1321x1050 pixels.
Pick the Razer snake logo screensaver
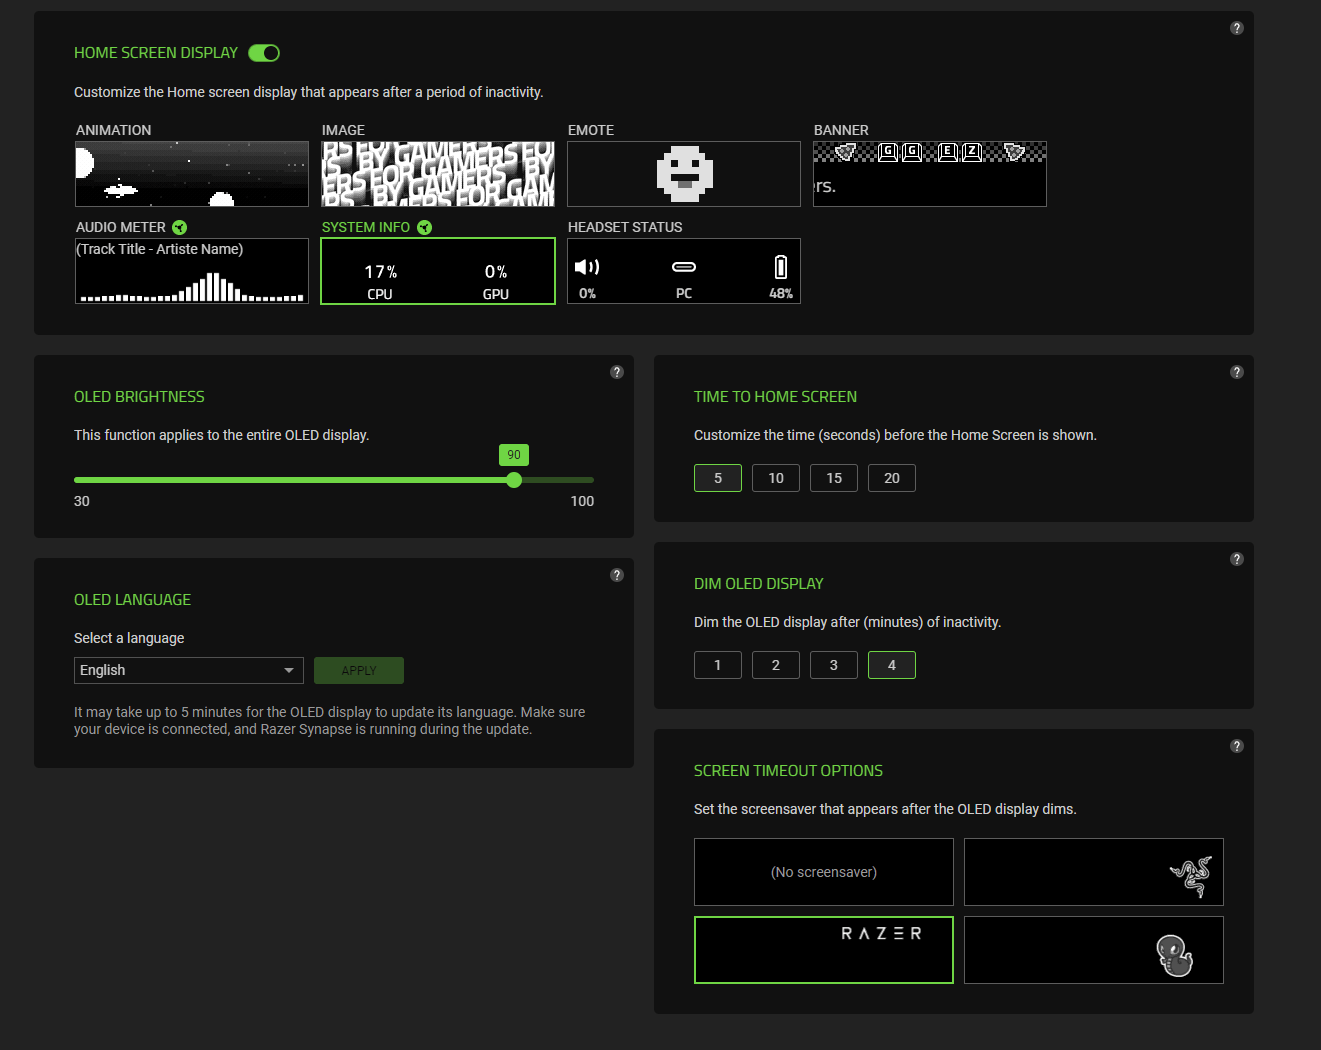point(1093,872)
